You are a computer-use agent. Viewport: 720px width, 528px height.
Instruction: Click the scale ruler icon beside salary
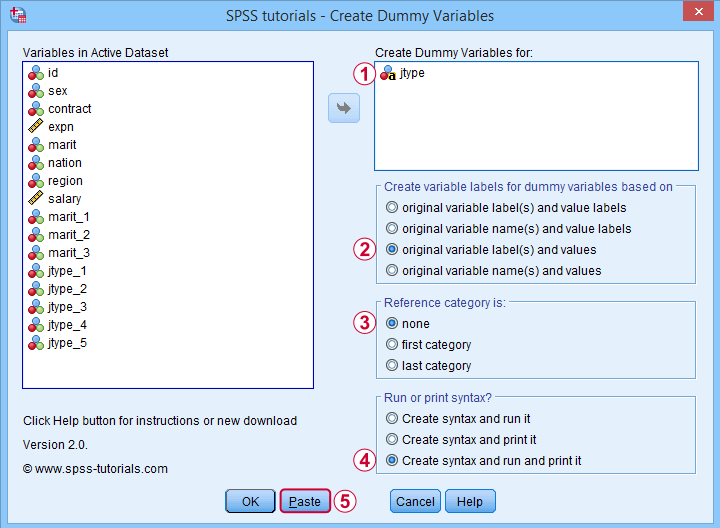[x=36, y=199]
